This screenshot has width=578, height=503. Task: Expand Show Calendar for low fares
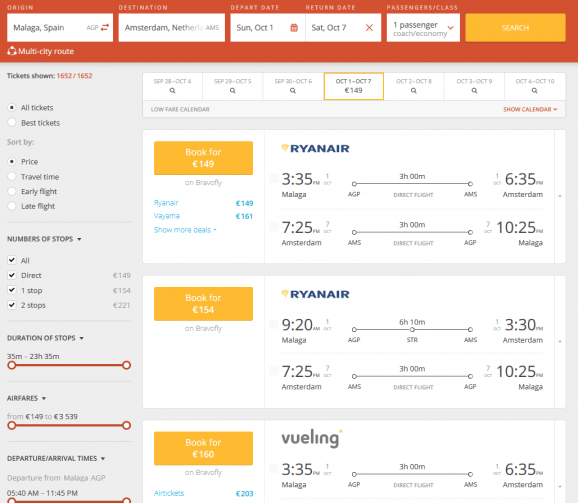530,109
